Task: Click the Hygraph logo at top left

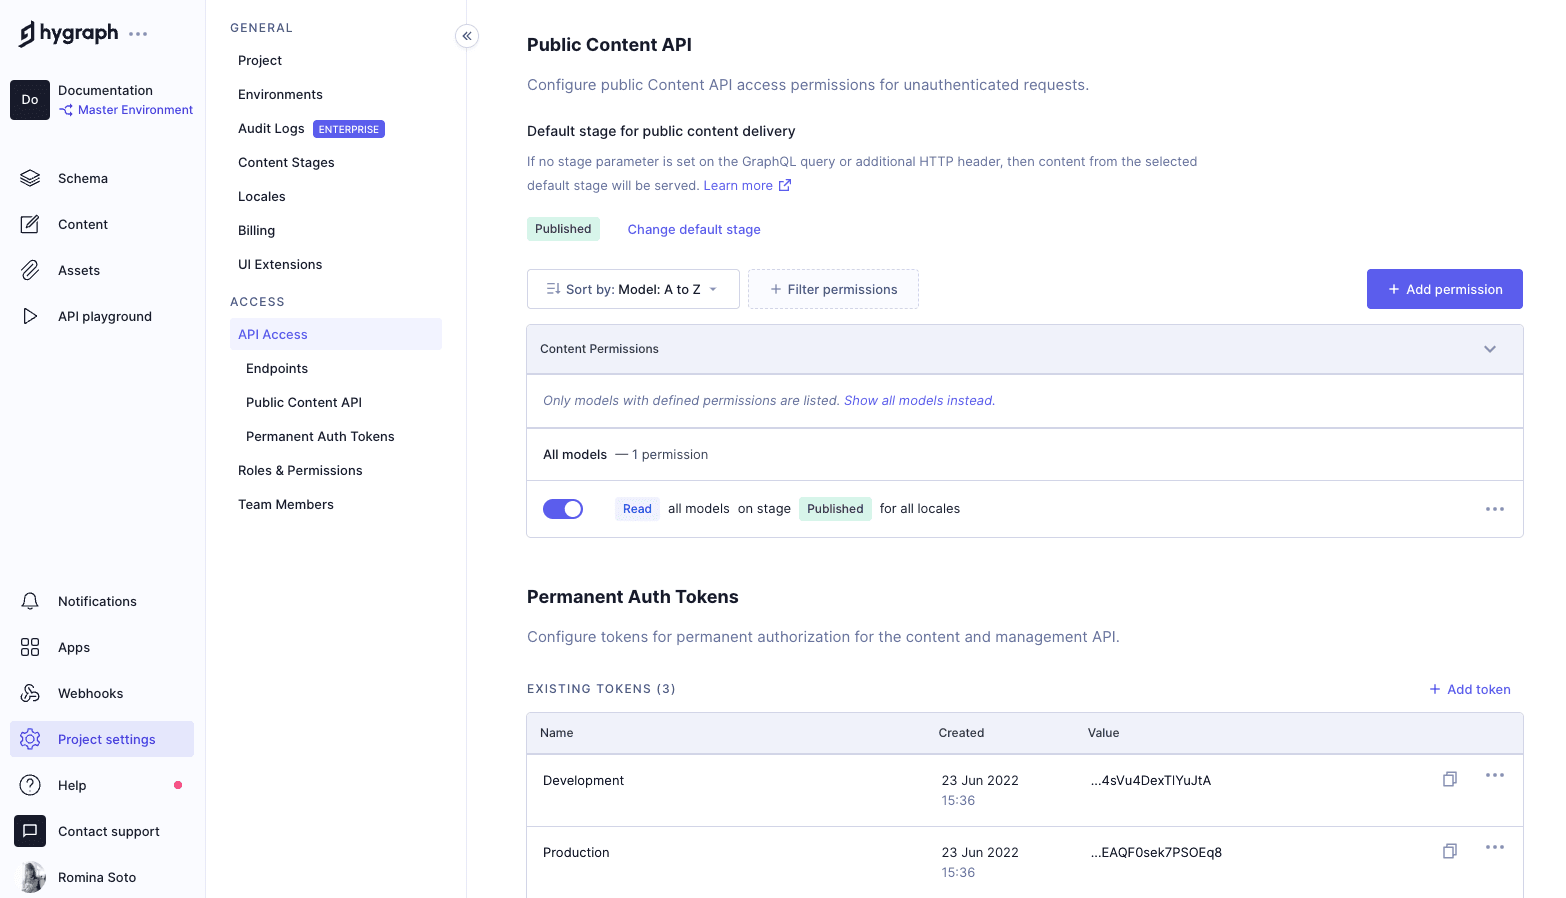Action: pyautogui.click(x=70, y=32)
